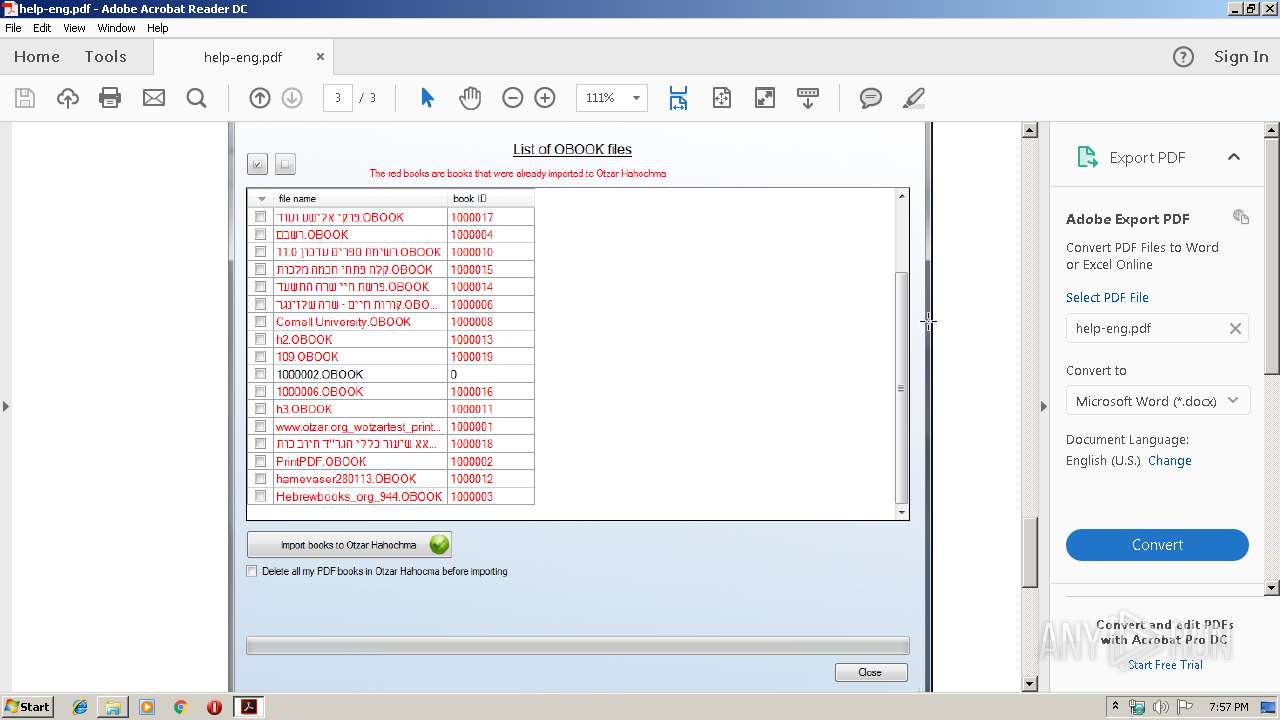Click the fit width scrolling icon
This screenshot has height=720, width=1280.
pyautogui.click(x=678, y=98)
